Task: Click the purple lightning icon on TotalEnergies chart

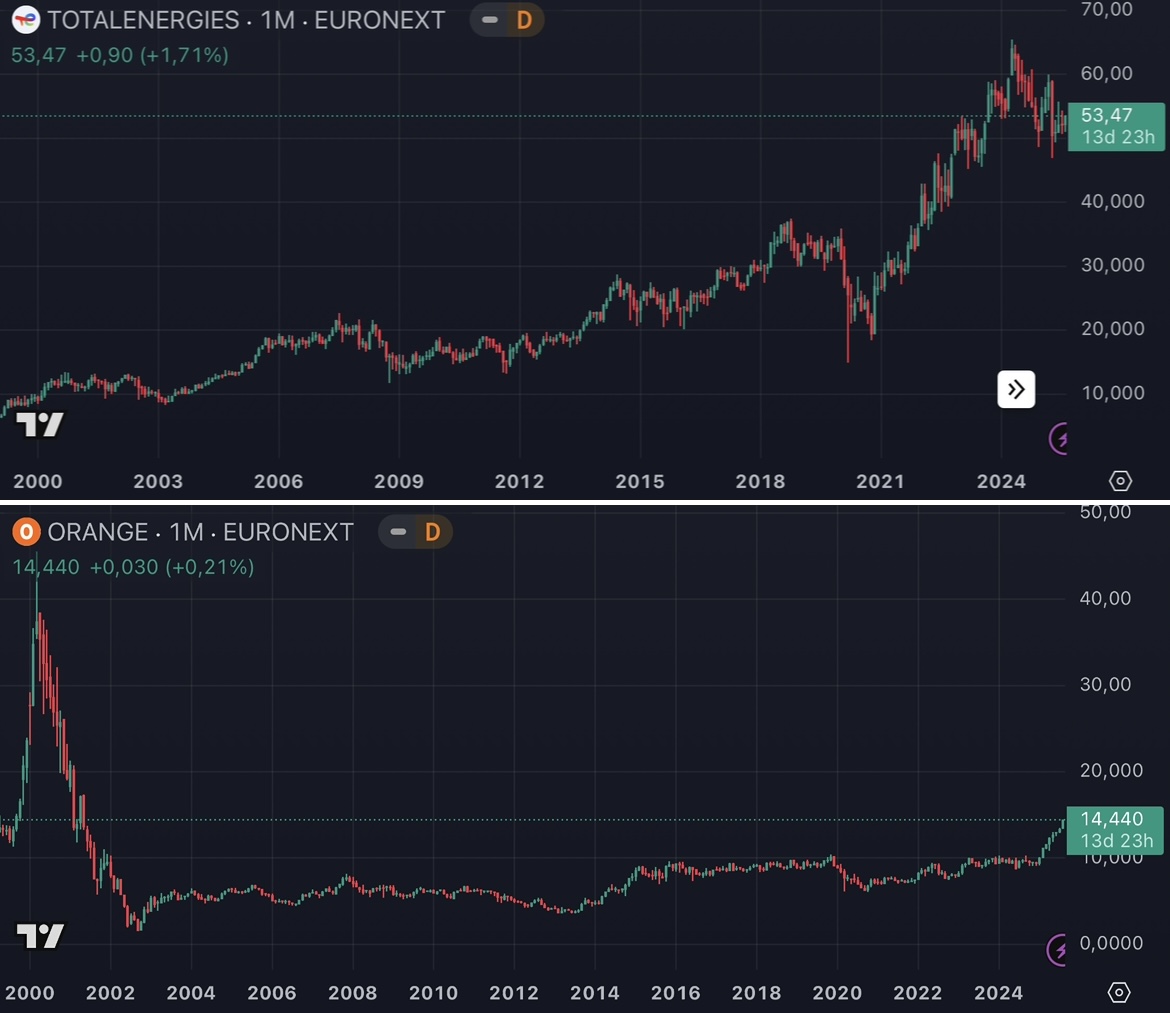Action: 1060,438
